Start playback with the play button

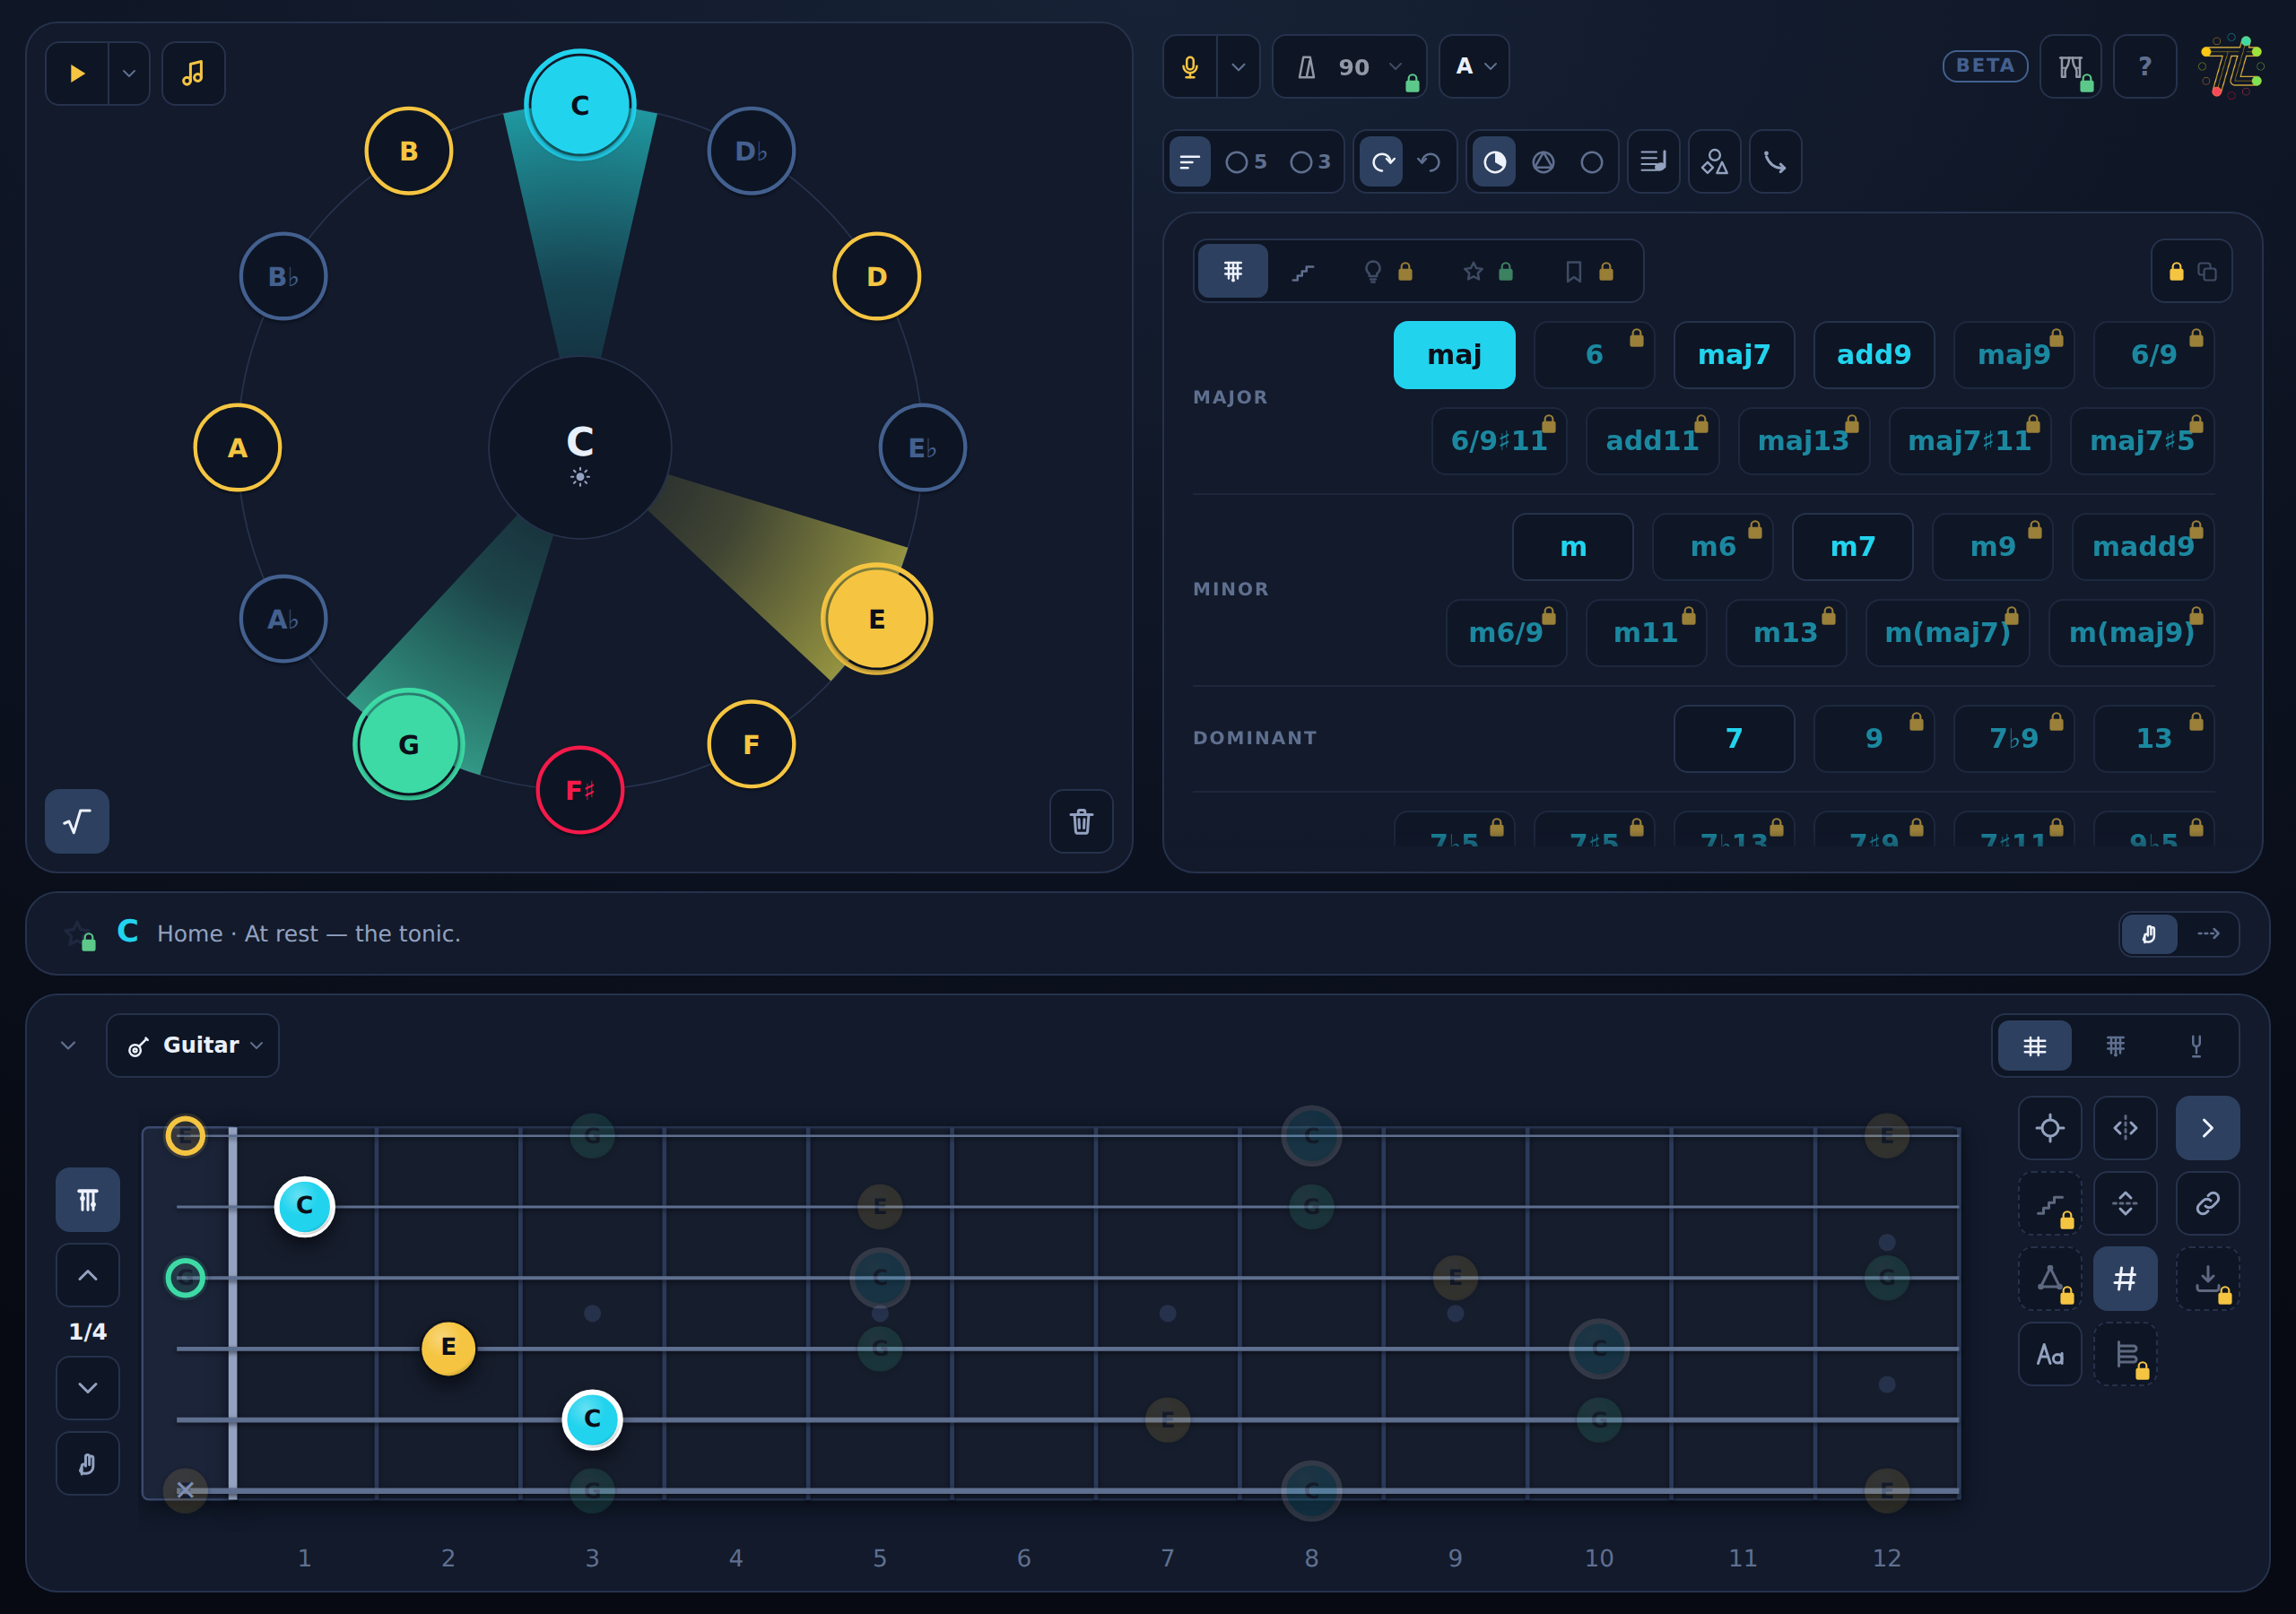click(x=77, y=73)
